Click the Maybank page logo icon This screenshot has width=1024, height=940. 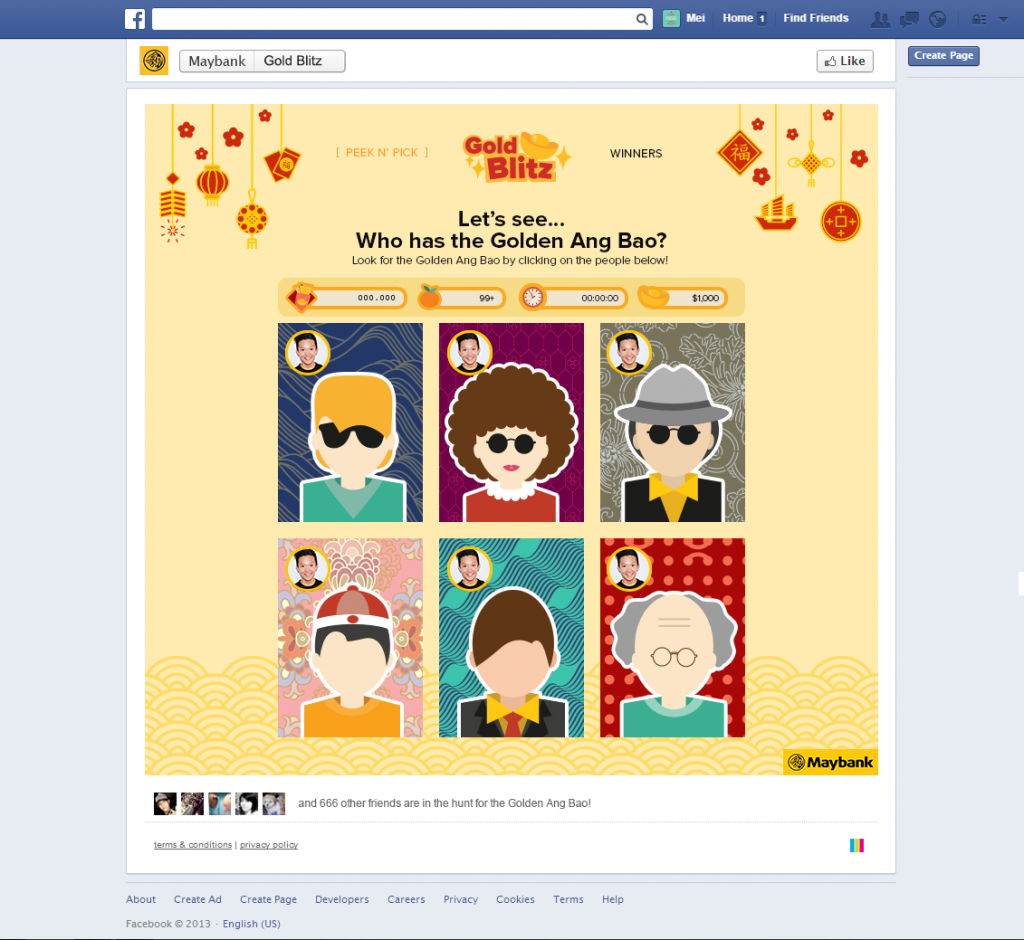tap(154, 61)
